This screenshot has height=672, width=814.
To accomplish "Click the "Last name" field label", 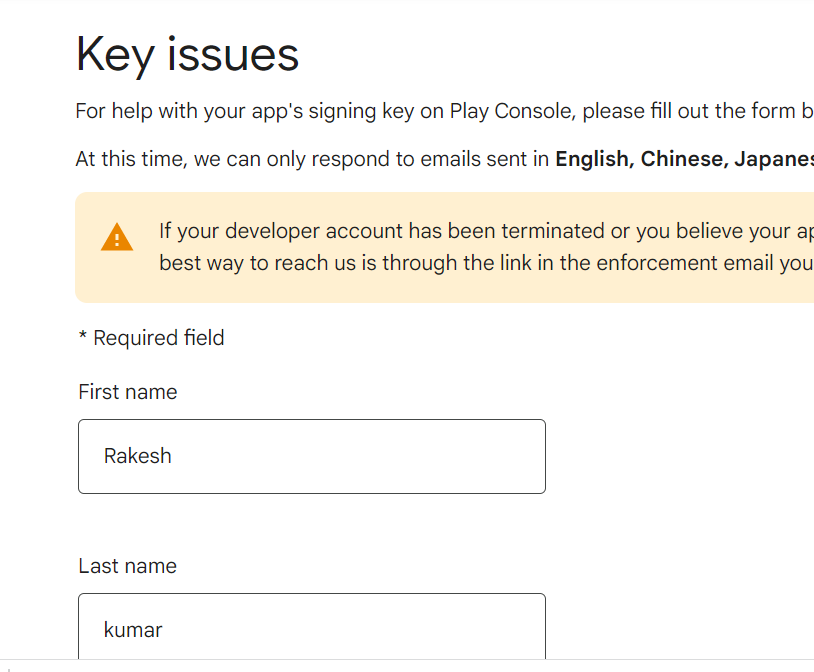I will [127, 566].
